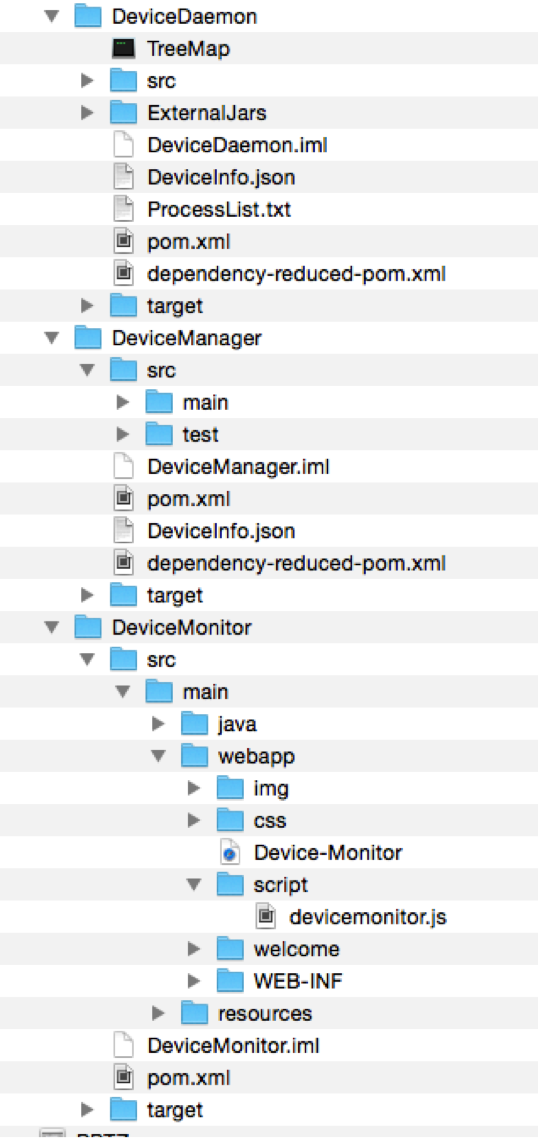Expand the ExternalJars folder
539x1138 pixels.
click(88, 112)
